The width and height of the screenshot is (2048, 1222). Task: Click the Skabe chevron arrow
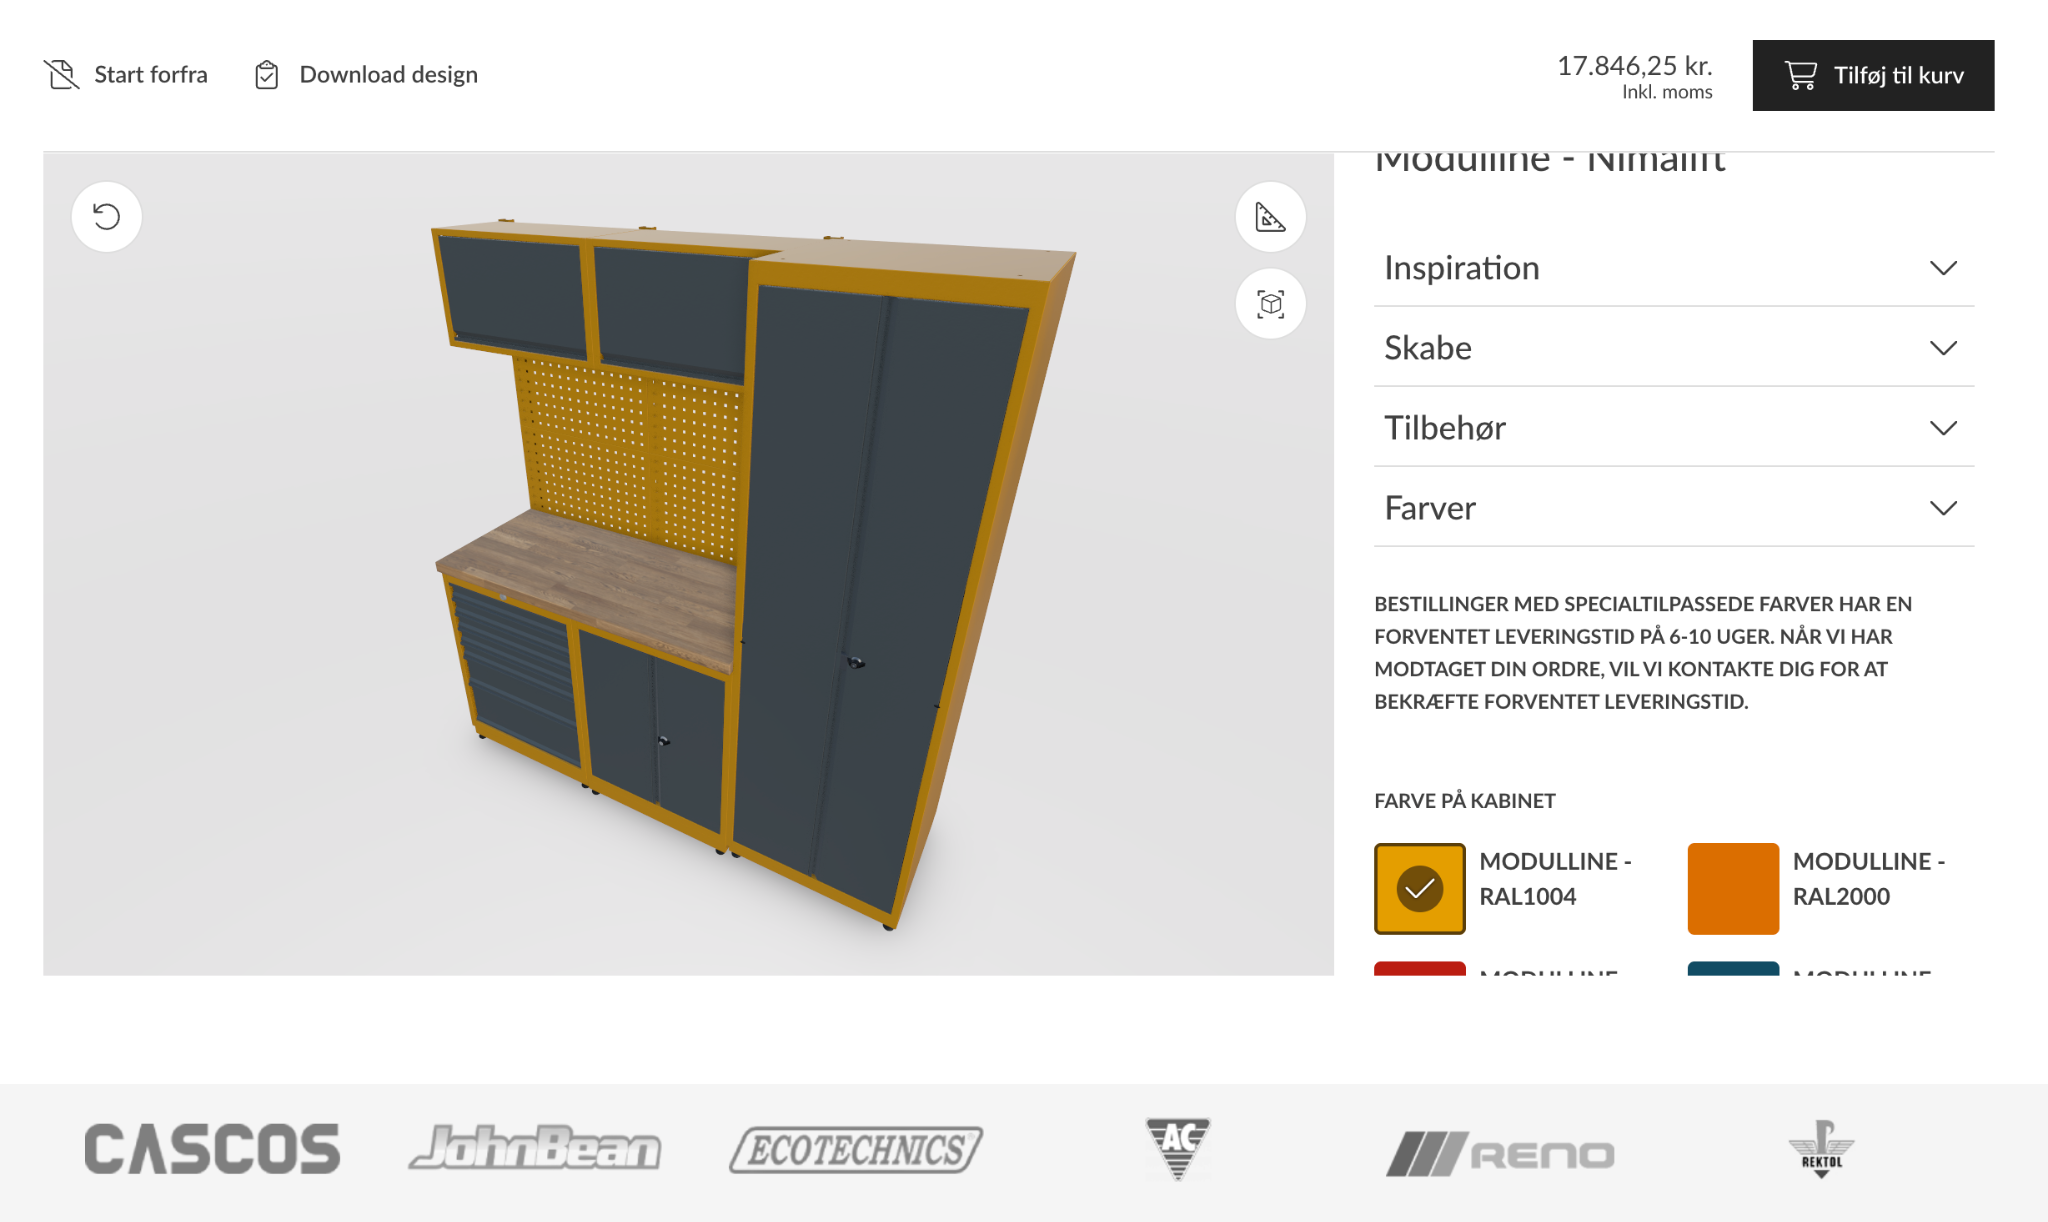[1943, 348]
